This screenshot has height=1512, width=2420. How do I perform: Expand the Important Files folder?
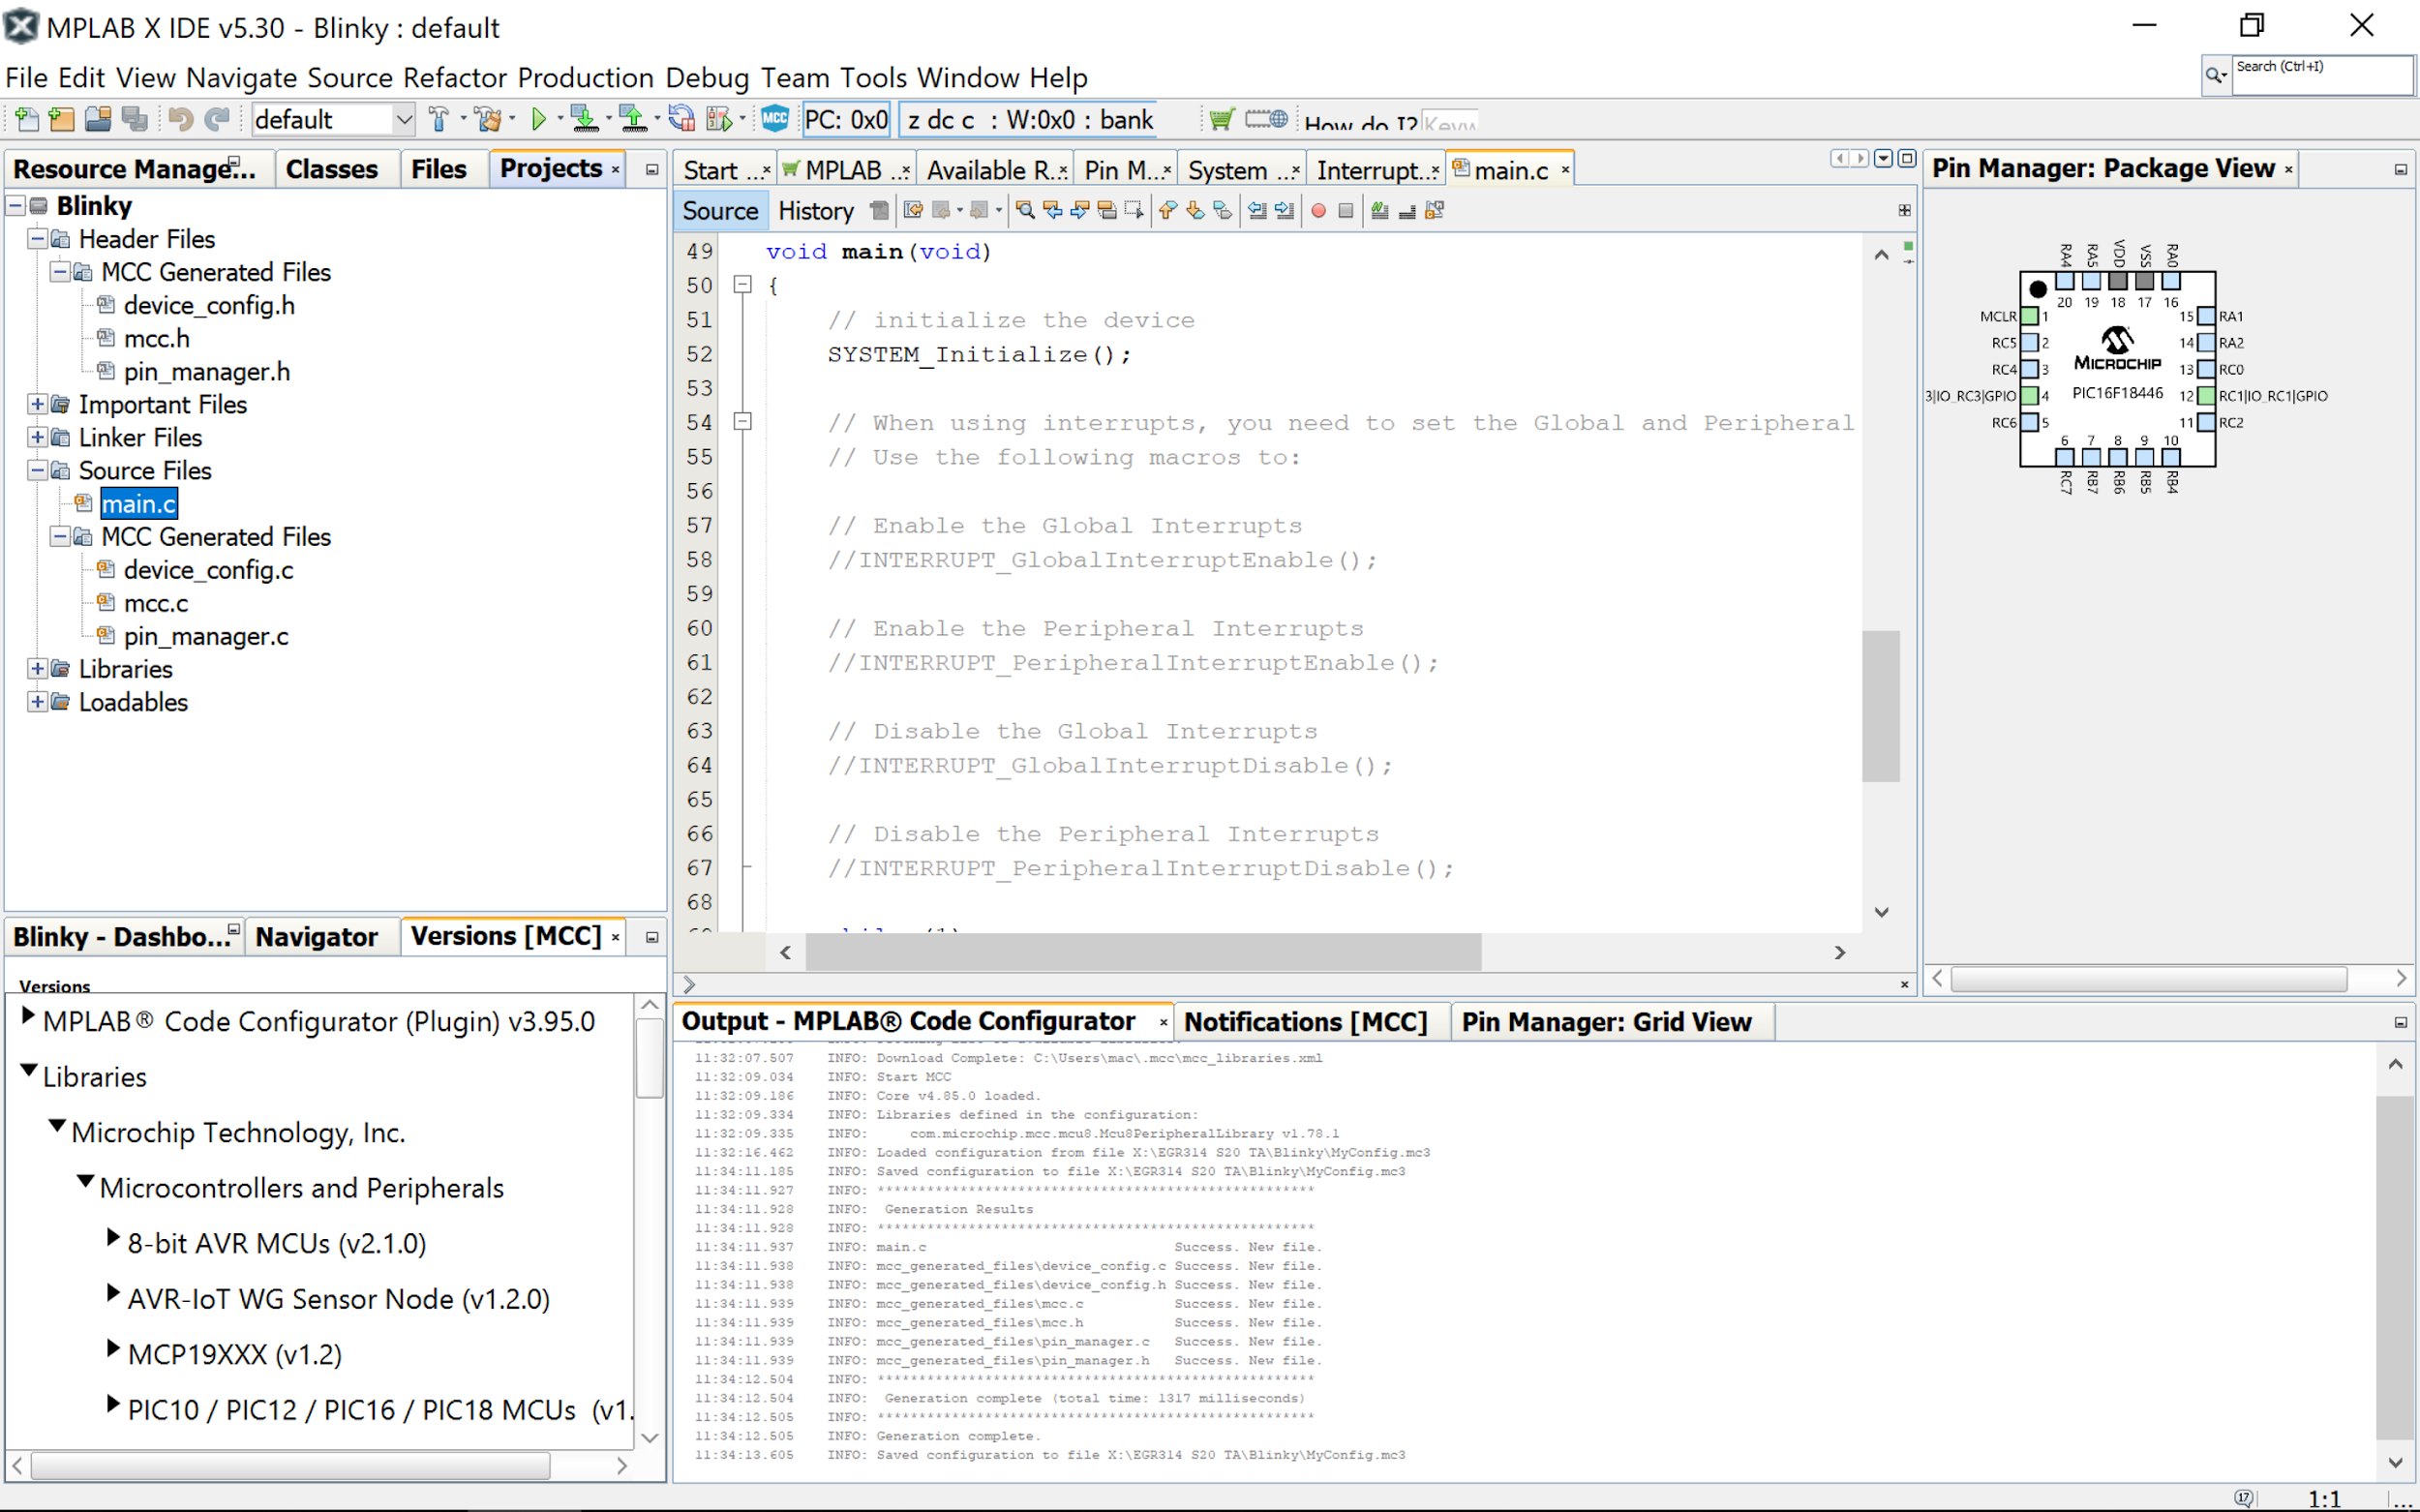[37, 404]
